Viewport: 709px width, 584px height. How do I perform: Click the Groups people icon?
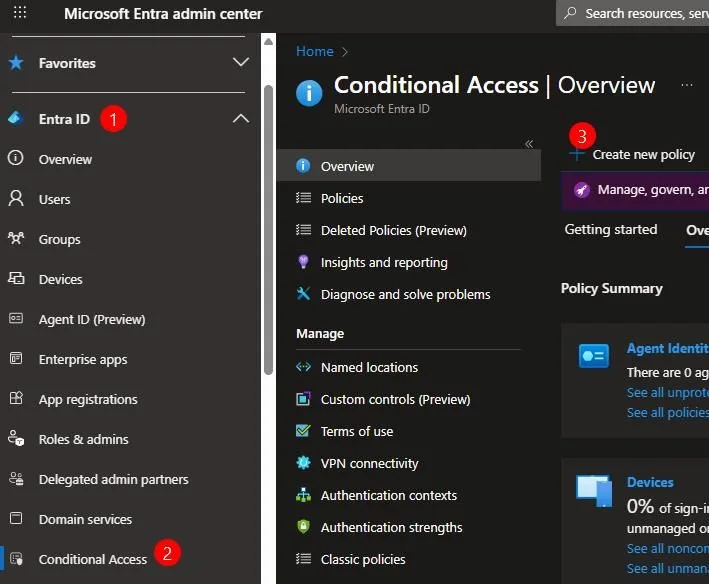click(x=16, y=238)
